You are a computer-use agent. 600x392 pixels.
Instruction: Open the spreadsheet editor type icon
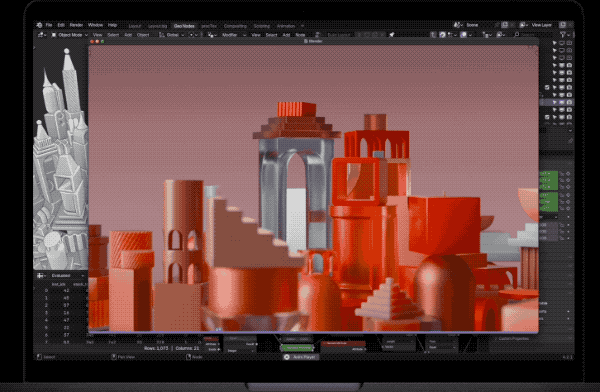[41, 276]
